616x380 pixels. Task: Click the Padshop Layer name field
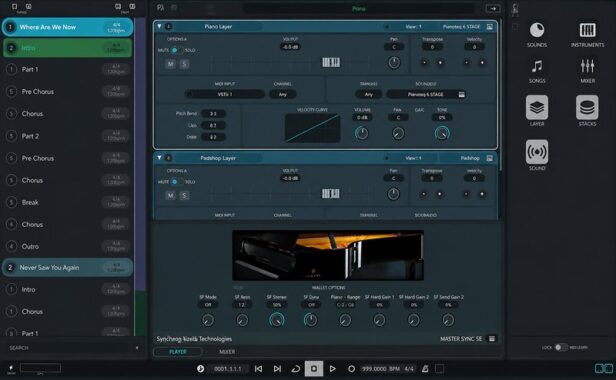pos(218,158)
